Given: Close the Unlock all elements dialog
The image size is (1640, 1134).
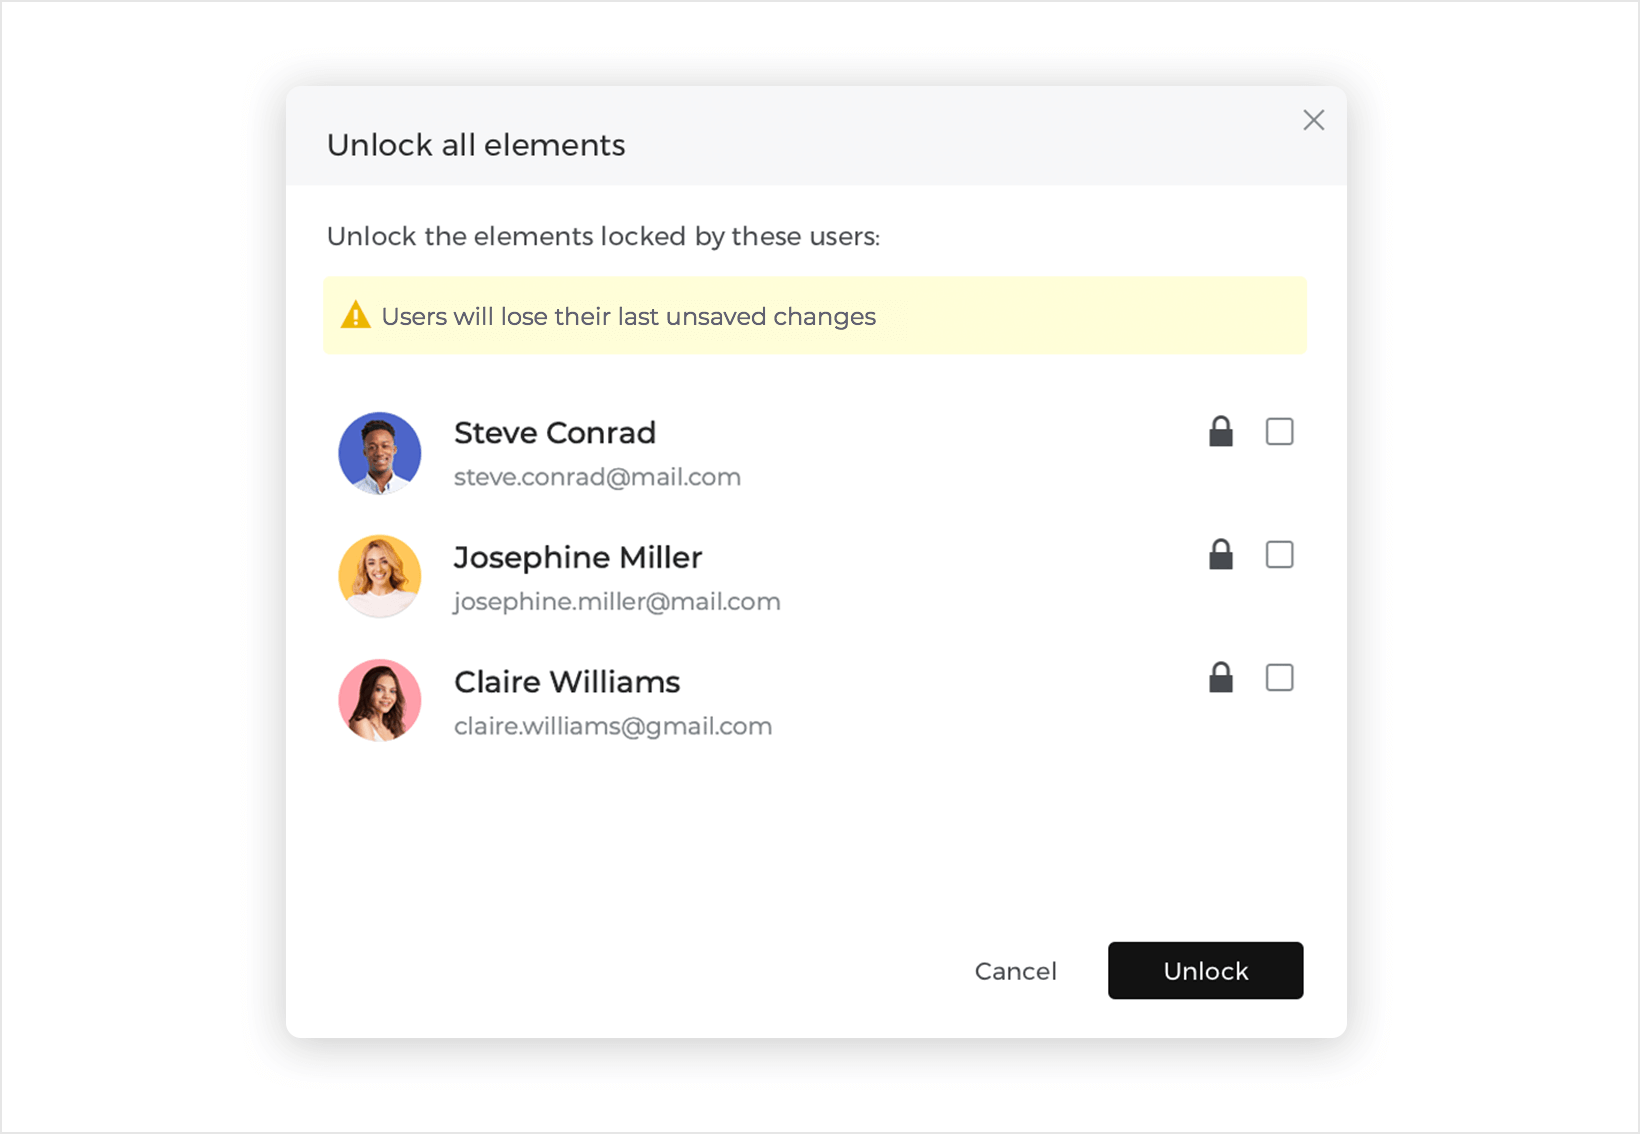Looking at the screenshot, I should click(1314, 120).
